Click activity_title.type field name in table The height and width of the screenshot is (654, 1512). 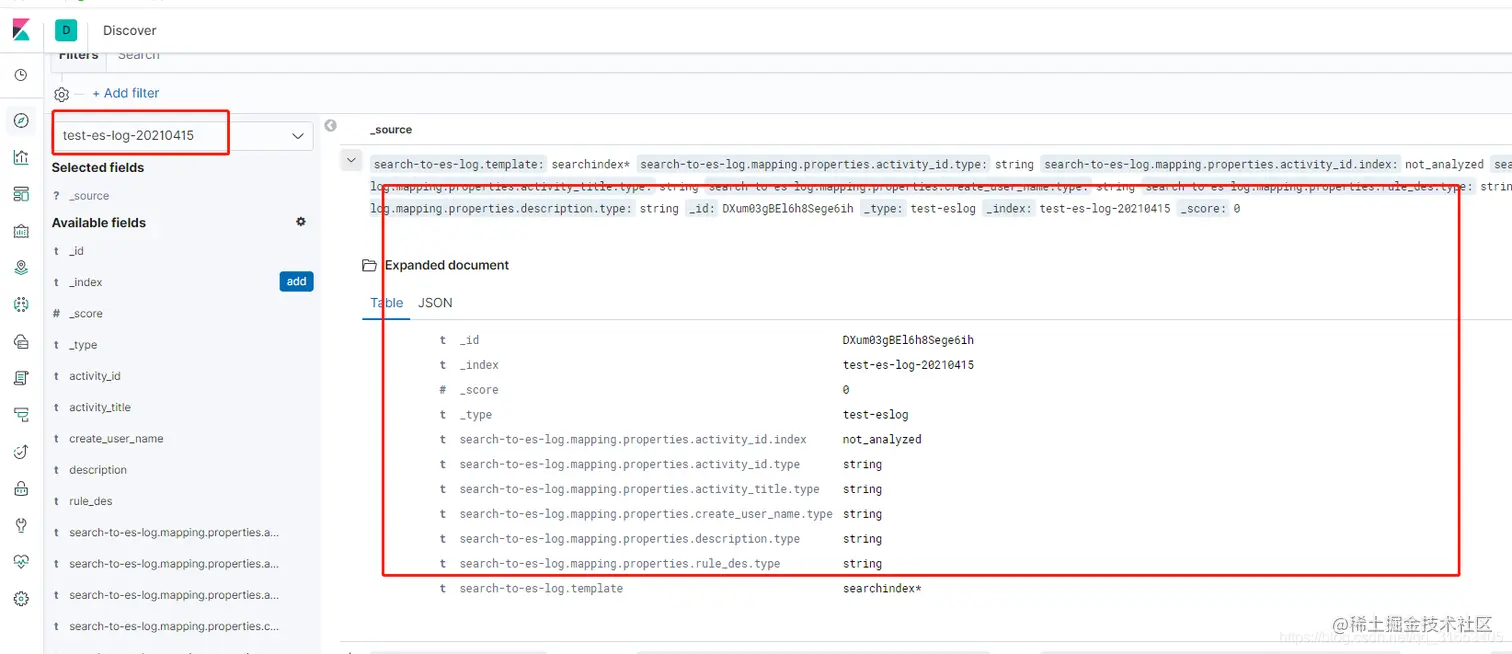640,489
